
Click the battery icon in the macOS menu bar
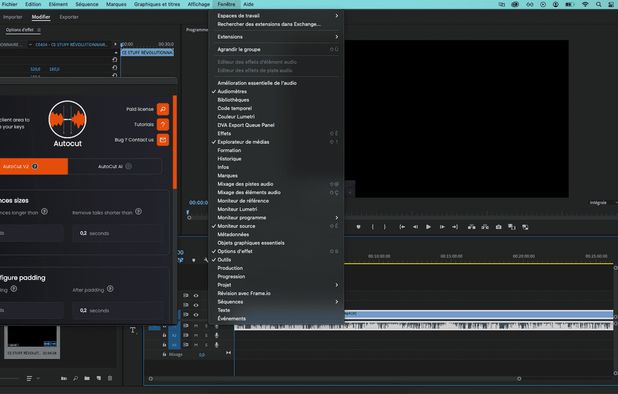point(570,4)
